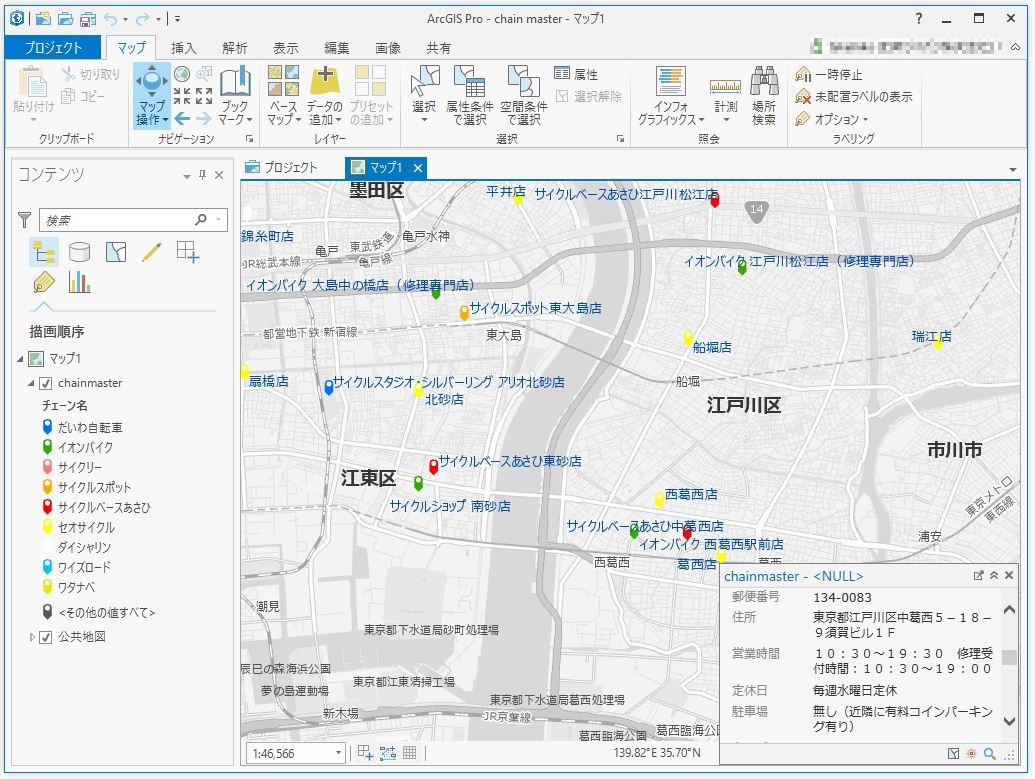1035x779 pixels.
Task: Switch to the プロジェクト view tab
Action: pyautogui.click(x=281, y=168)
